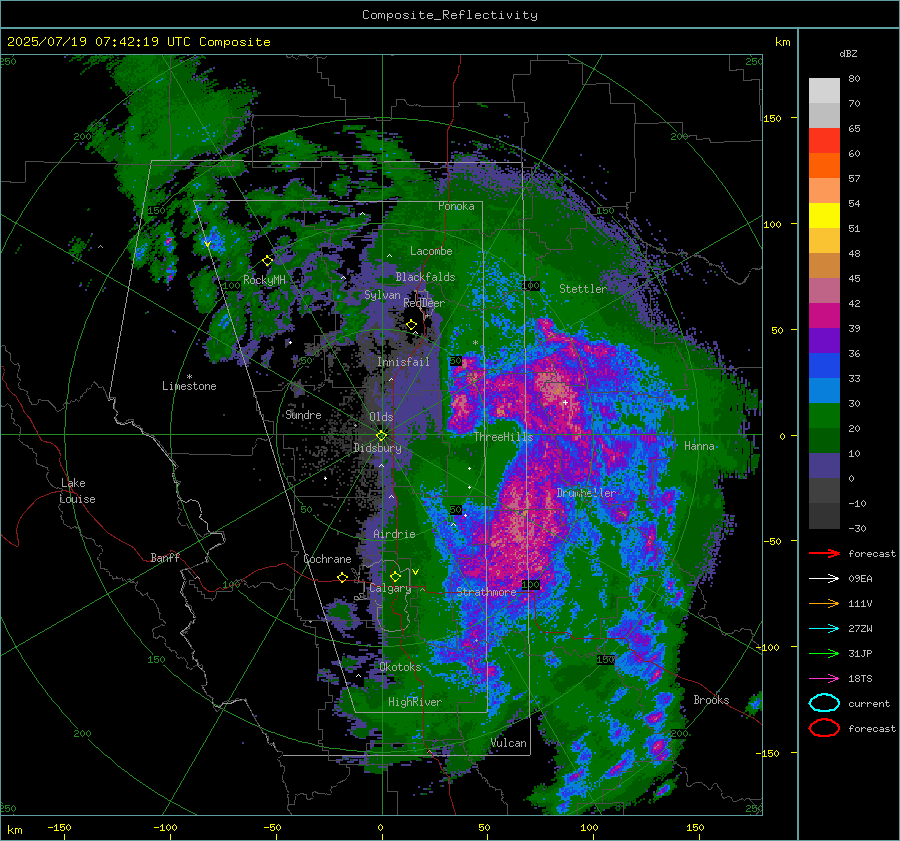The width and height of the screenshot is (900, 841).
Task: Click the Innisfail label
Action: coord(403,362)
